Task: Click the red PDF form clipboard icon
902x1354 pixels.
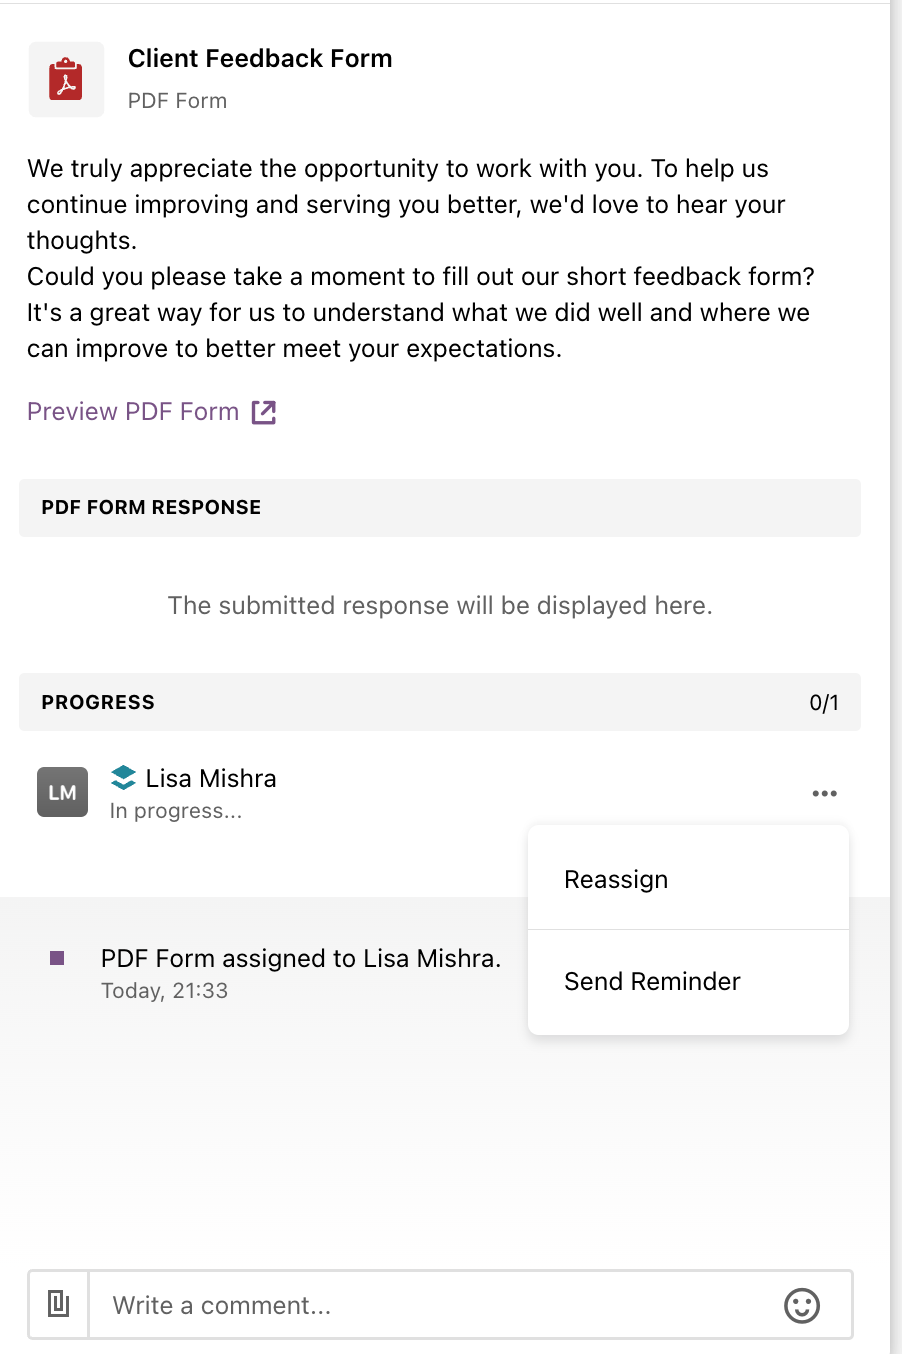Action: point(66,79)
